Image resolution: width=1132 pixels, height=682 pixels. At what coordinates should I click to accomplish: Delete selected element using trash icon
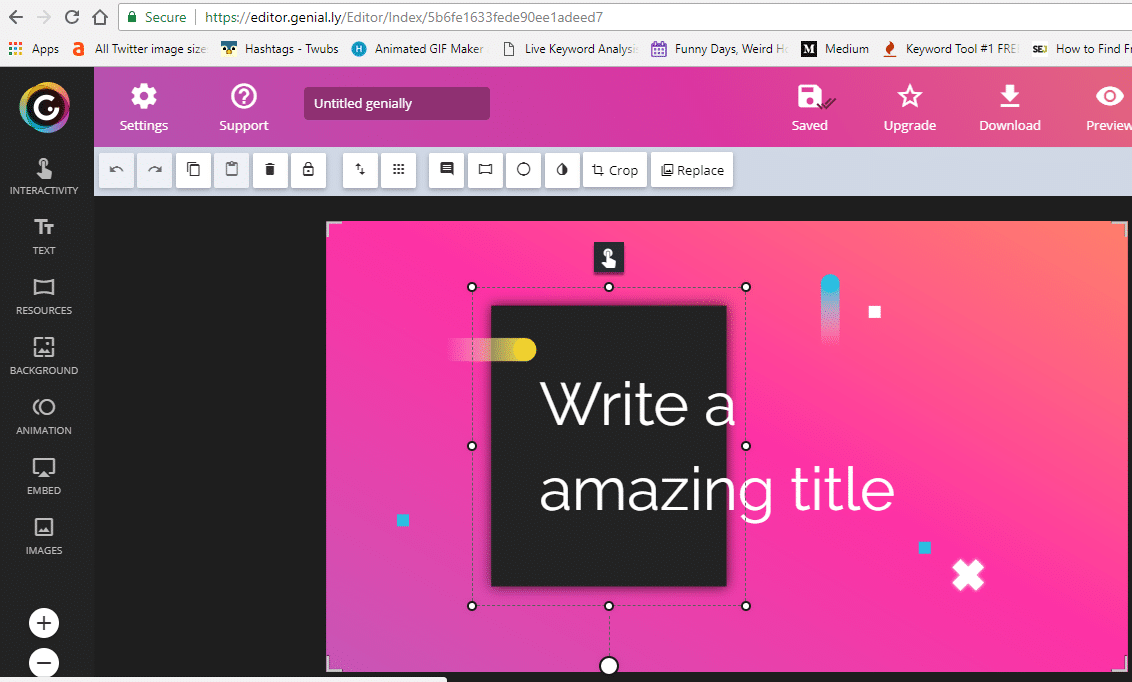click(270, 170)
